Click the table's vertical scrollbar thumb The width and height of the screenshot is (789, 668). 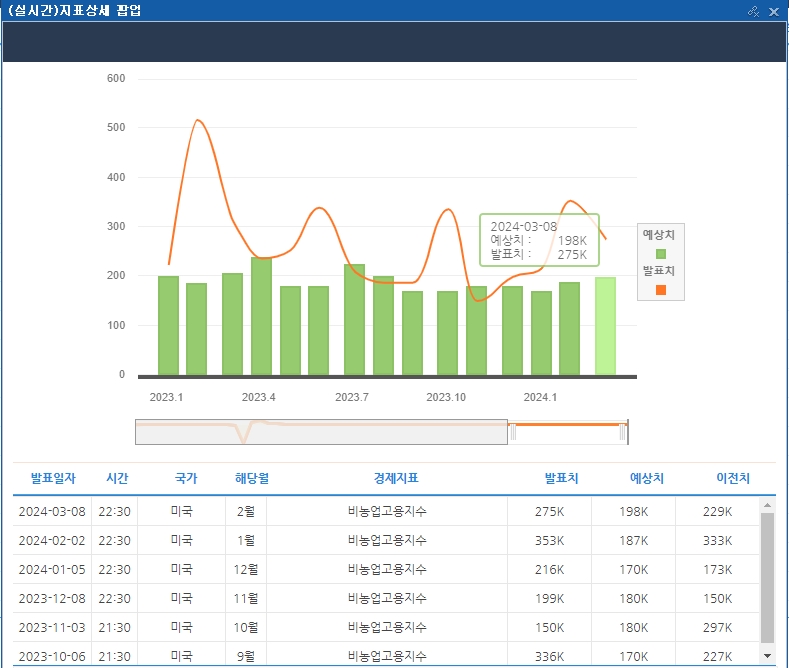pos(767,580)
